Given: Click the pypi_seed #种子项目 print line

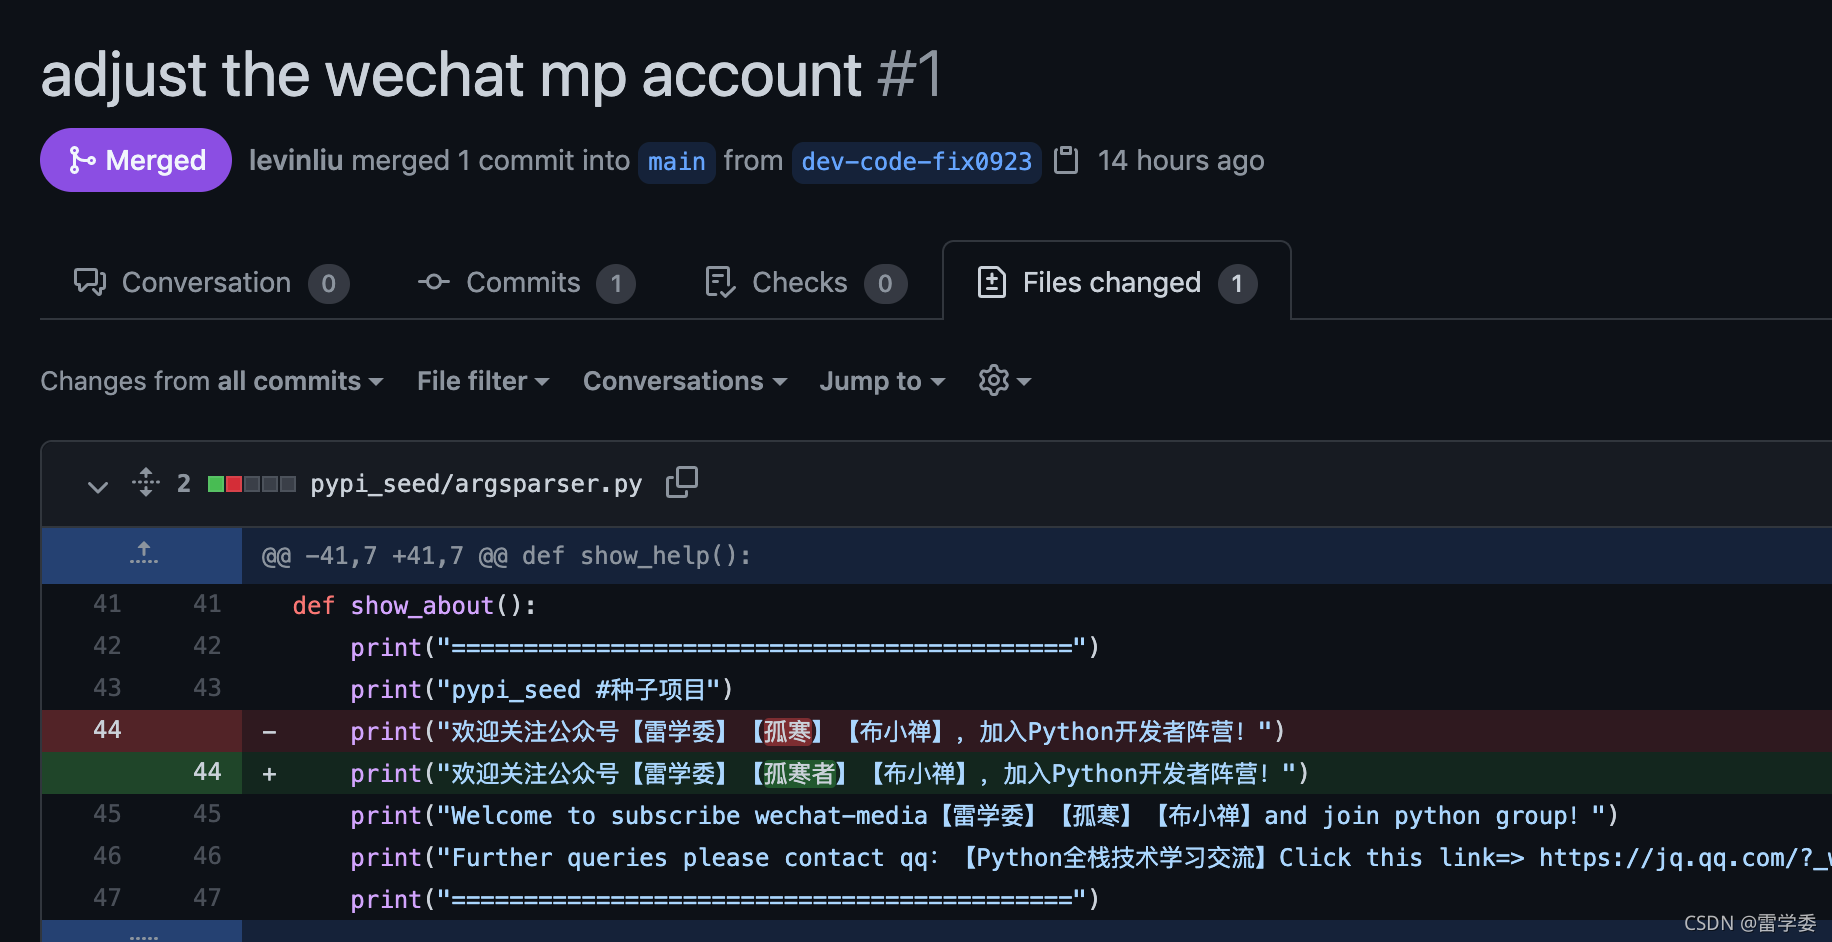Looking at the screenshot, I should [541, 689].
